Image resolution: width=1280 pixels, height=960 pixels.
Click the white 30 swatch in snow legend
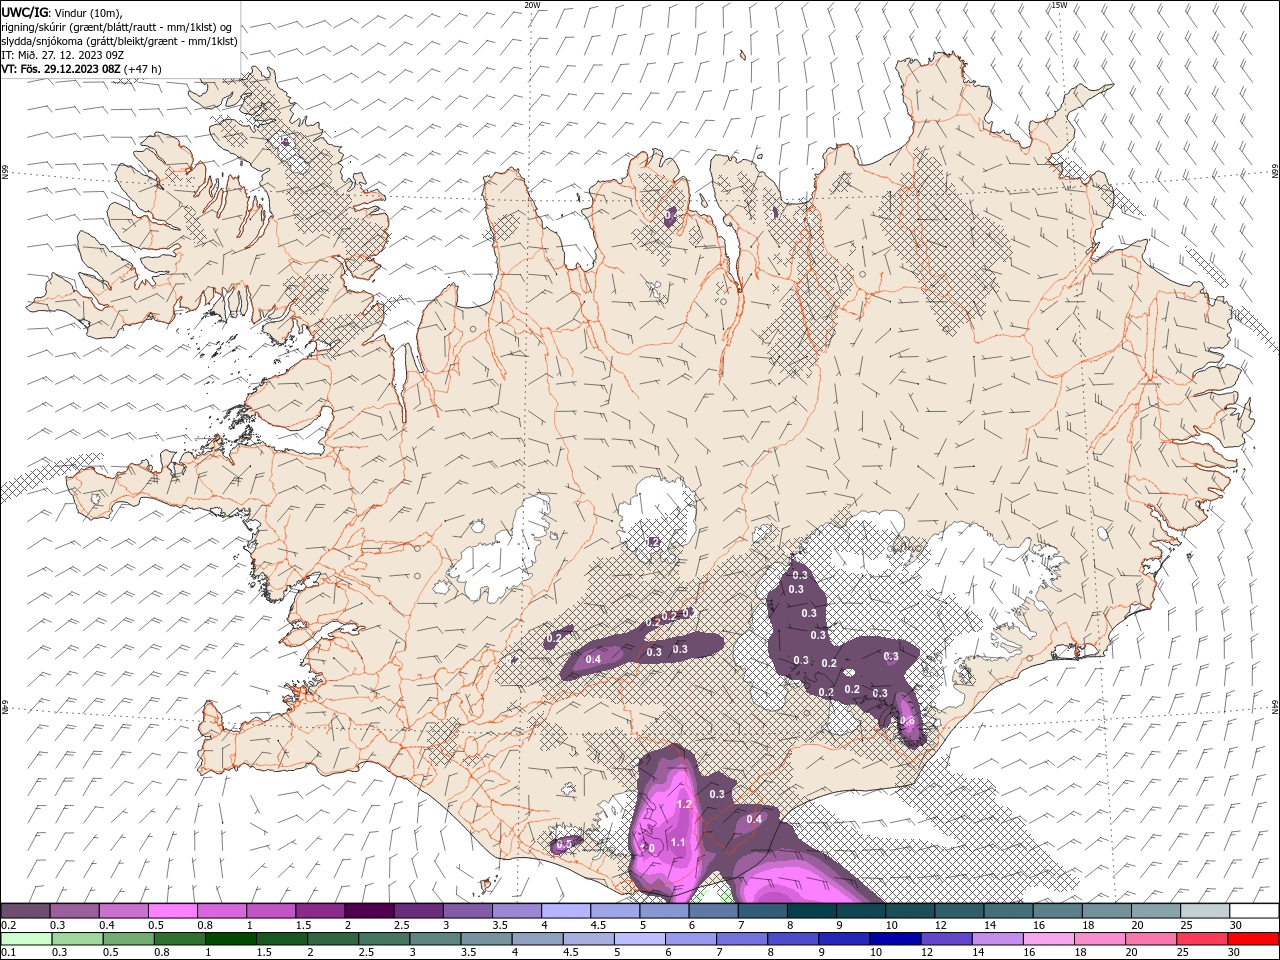(1253, 911)
